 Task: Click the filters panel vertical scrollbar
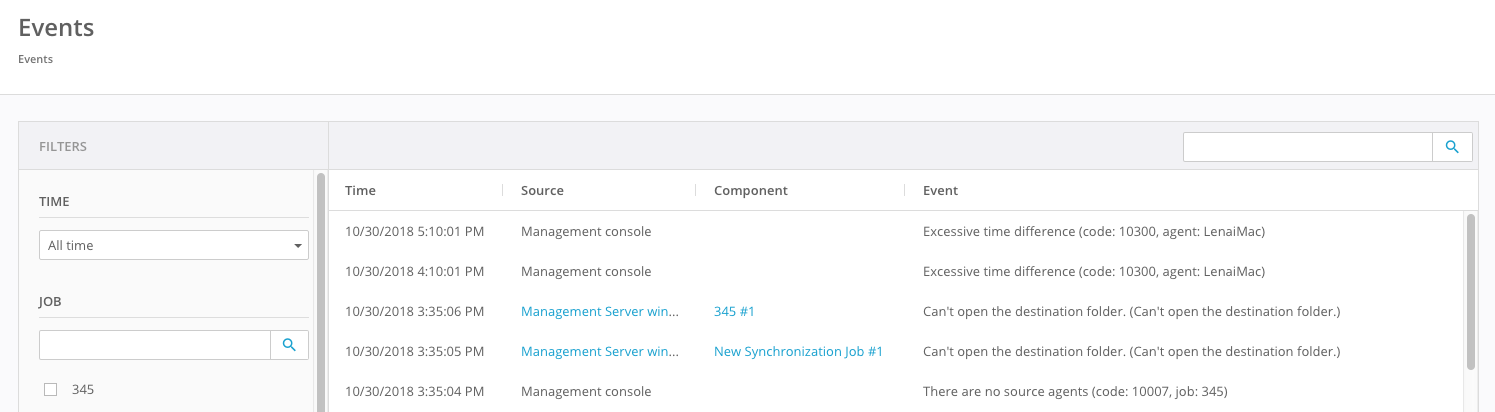click(320, 290)
